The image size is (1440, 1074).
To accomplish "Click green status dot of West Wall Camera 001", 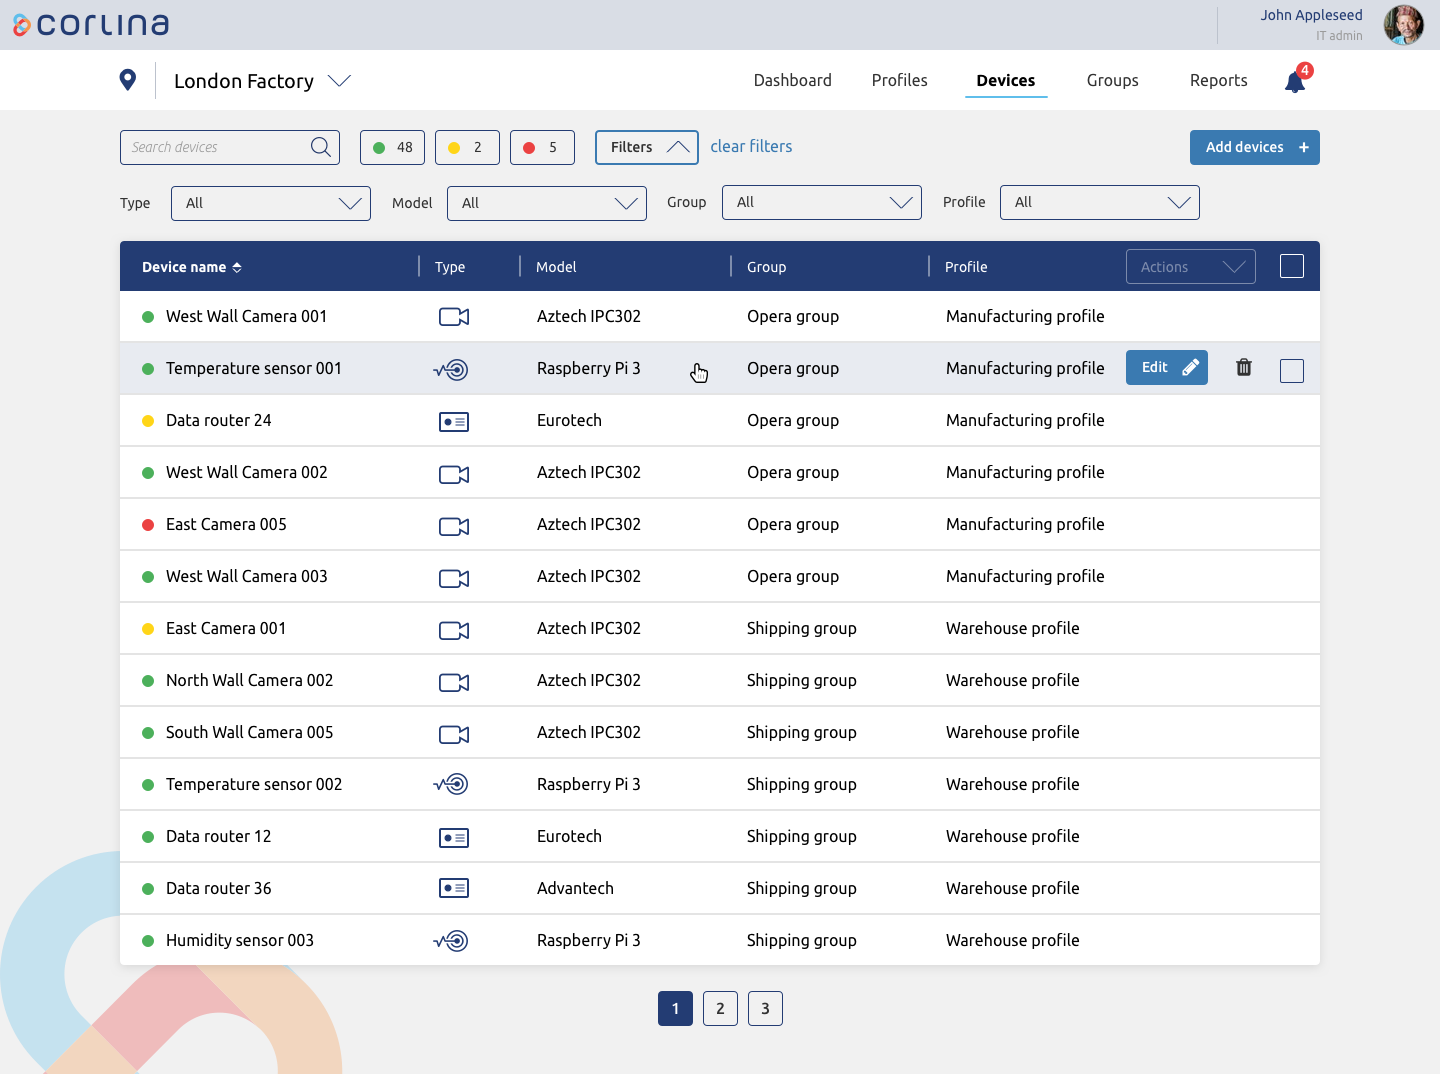I will (148, 317).
